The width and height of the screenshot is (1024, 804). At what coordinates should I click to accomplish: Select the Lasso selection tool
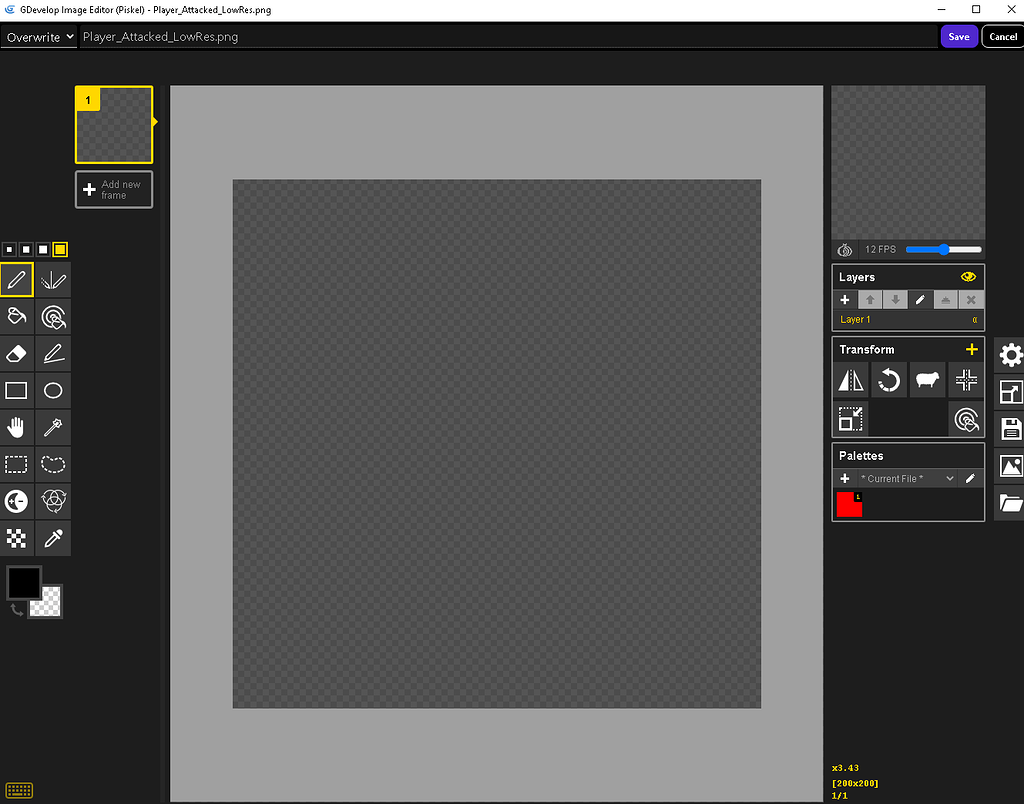coord(53,464)
